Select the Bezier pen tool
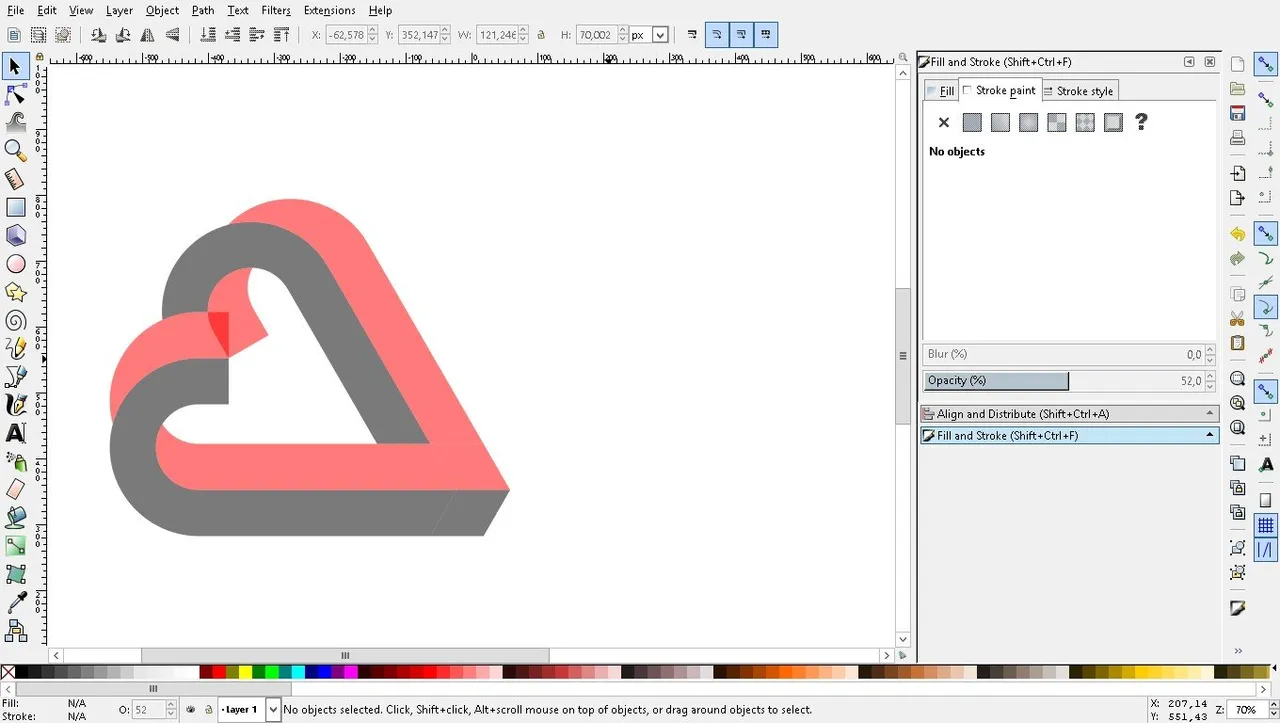Viewport: 1280px width, 723px height. 15,376
